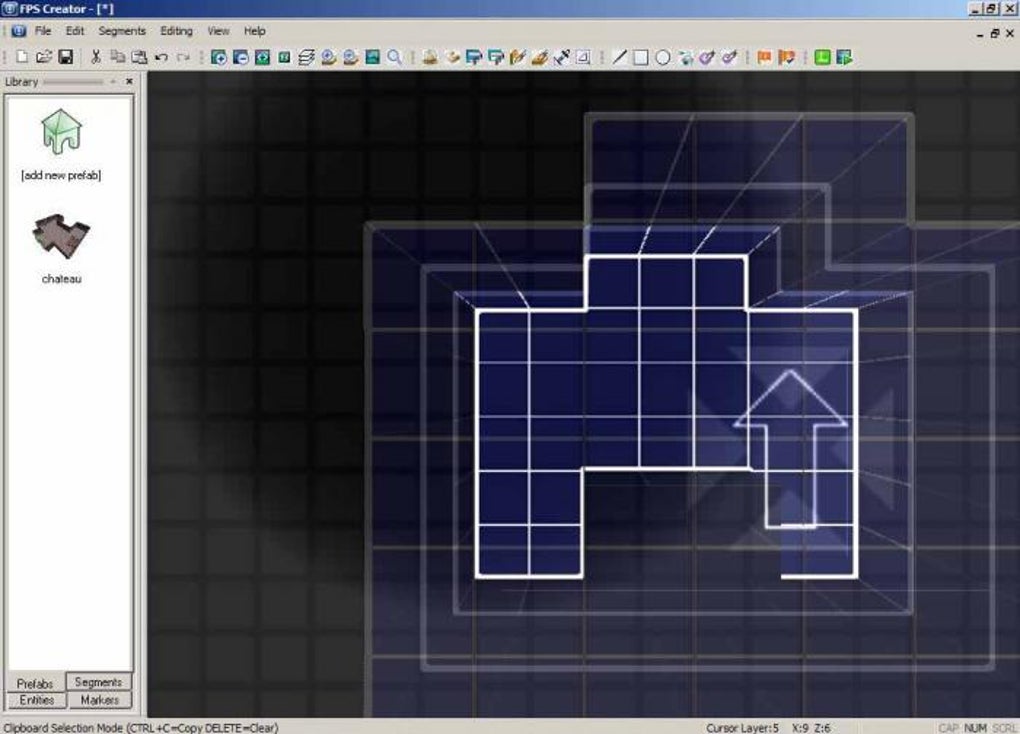Click the first purple checkmark tool icon
The width and height of the screenshot is (1020, 734).
pyautogui.click(x=707, y=57)
